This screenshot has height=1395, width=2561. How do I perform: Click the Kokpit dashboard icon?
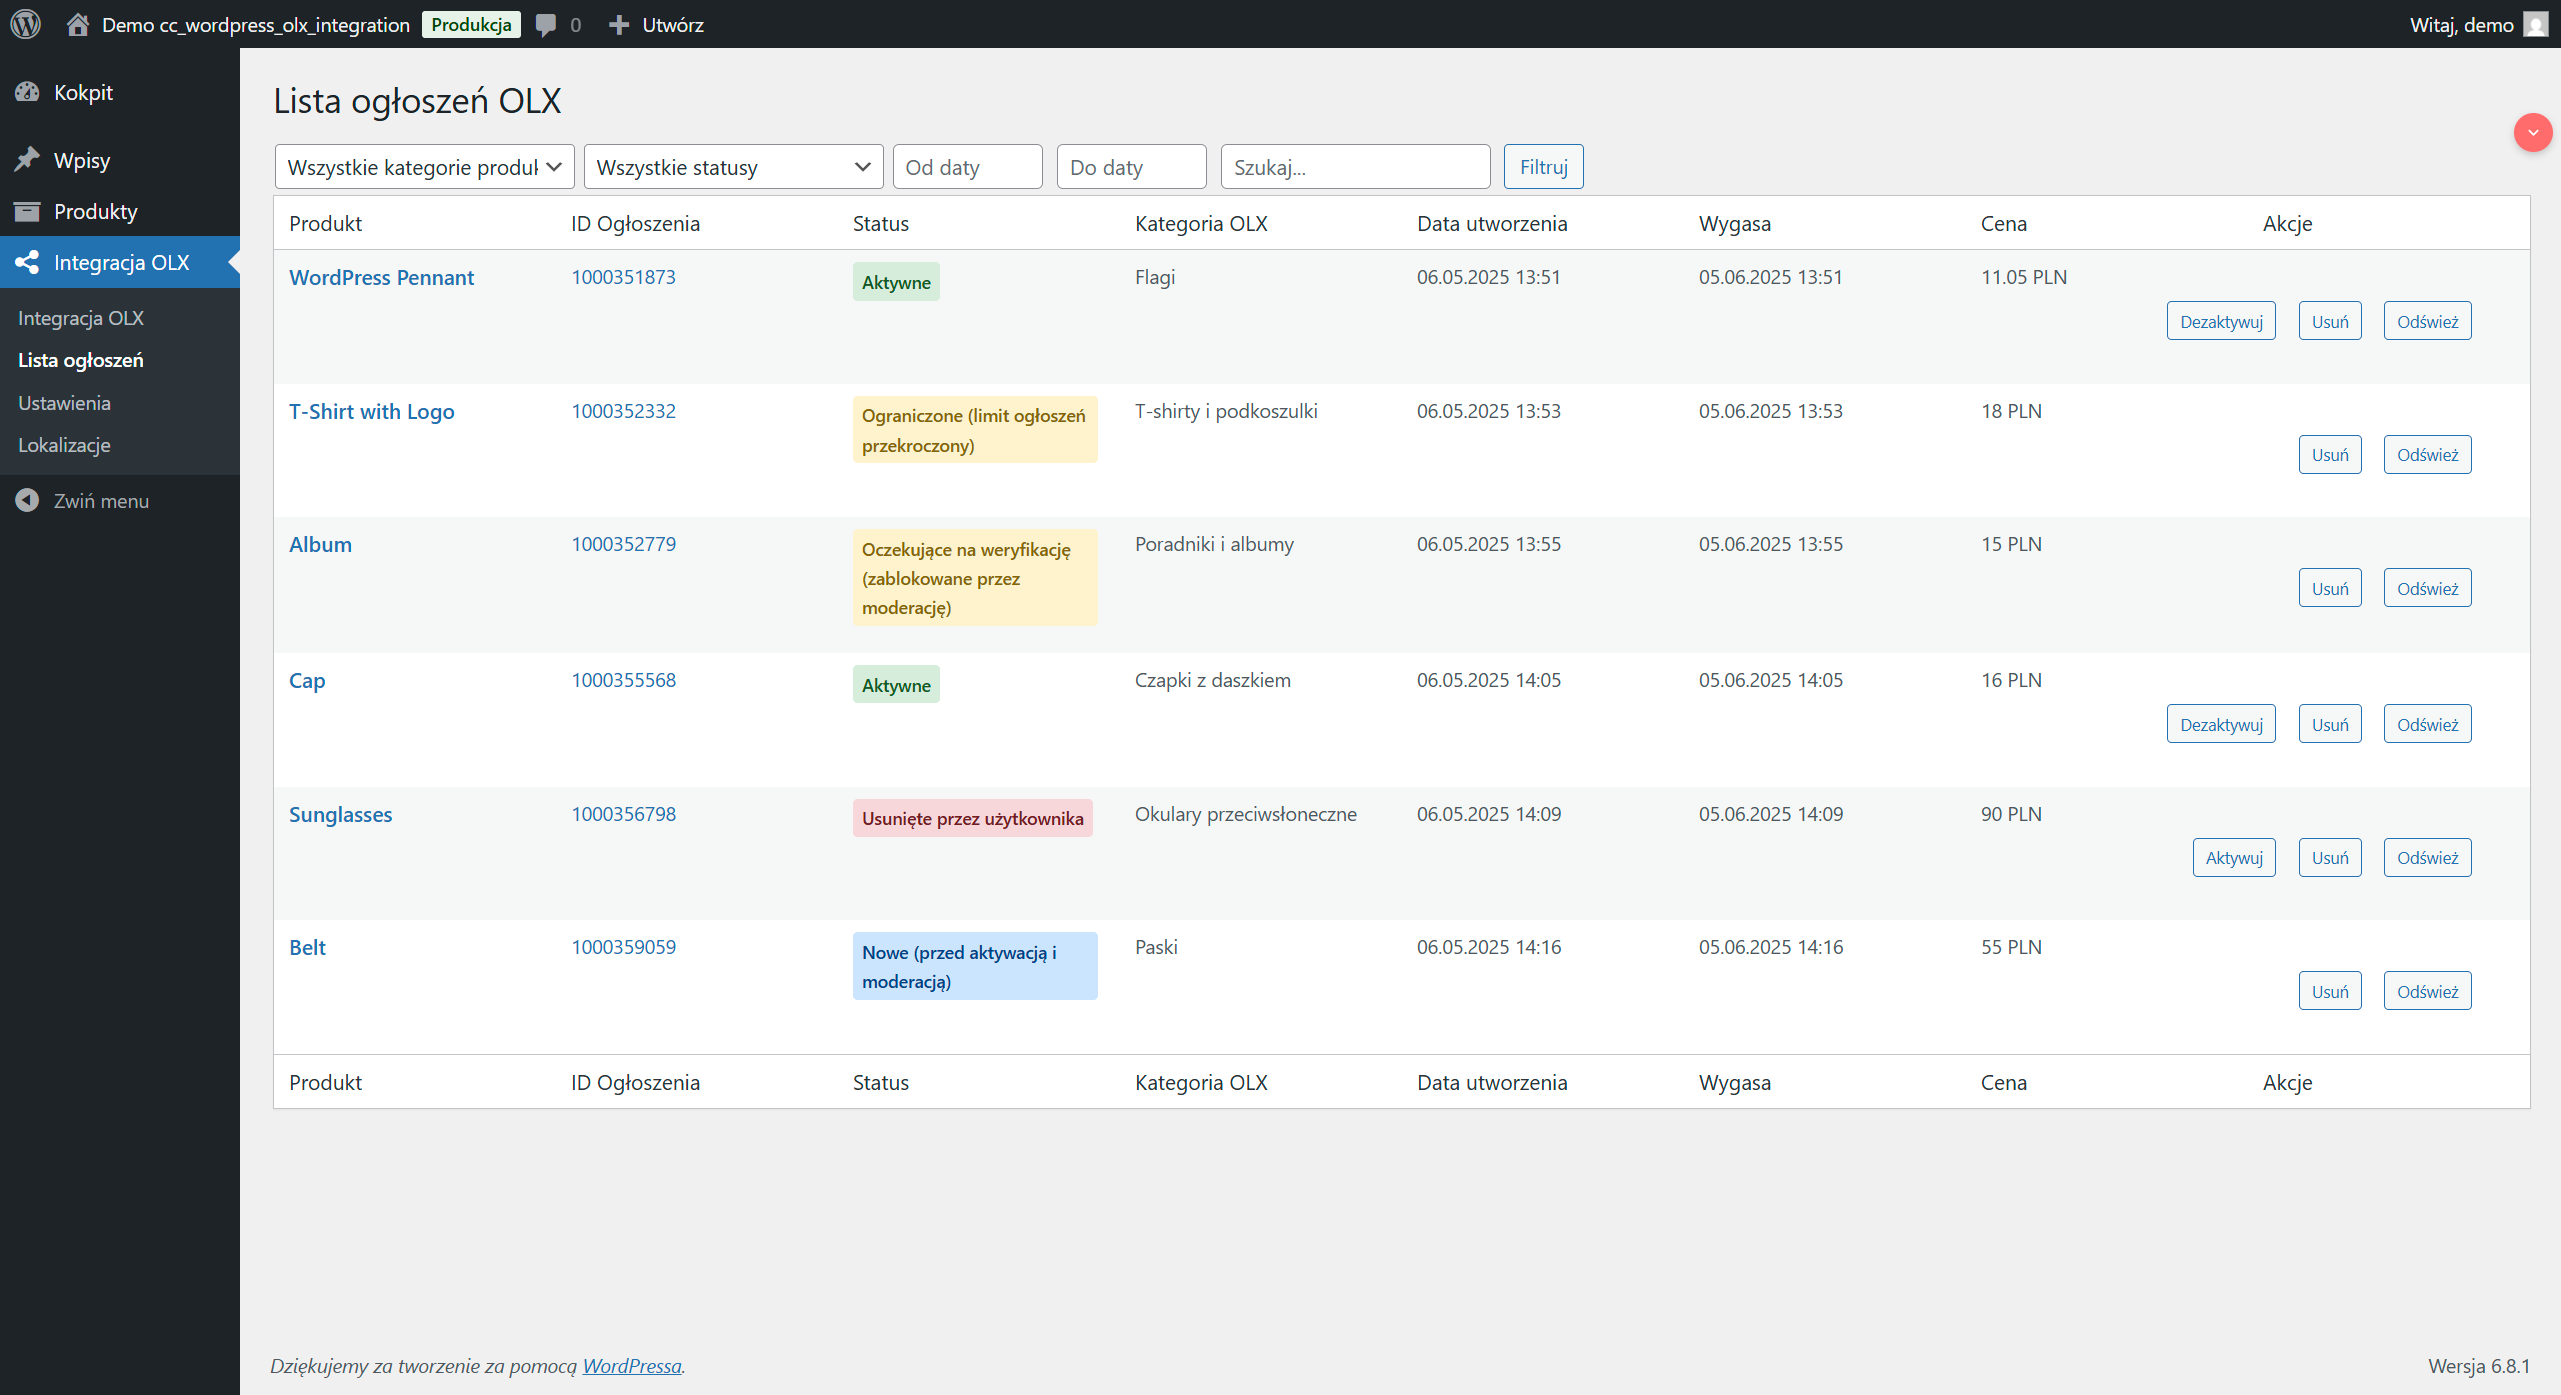pyautogui.click(x=27, y=92)
